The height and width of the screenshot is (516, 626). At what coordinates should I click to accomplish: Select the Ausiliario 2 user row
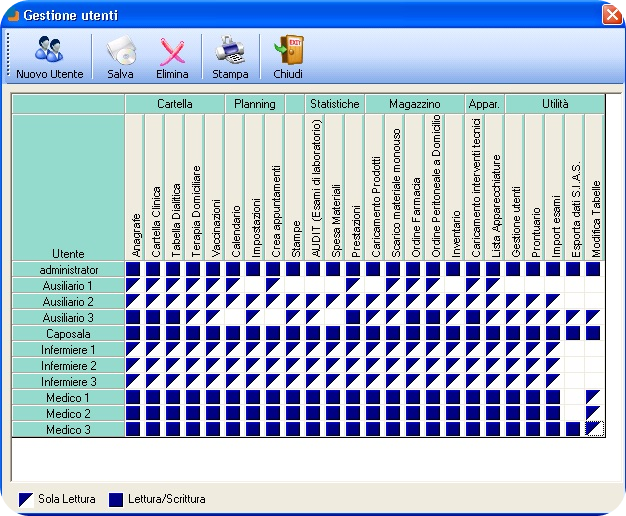pos(68,302)
